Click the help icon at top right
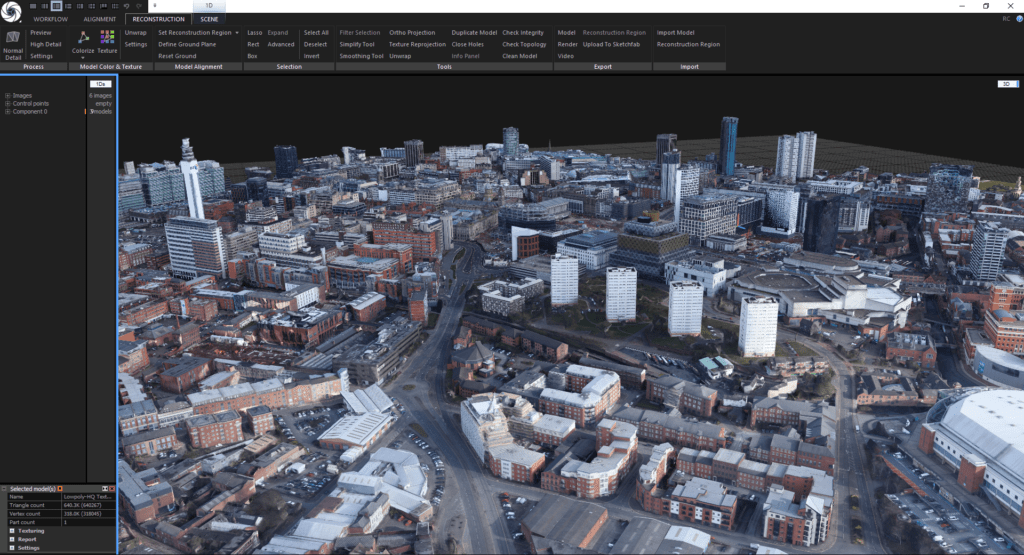 1019,19
